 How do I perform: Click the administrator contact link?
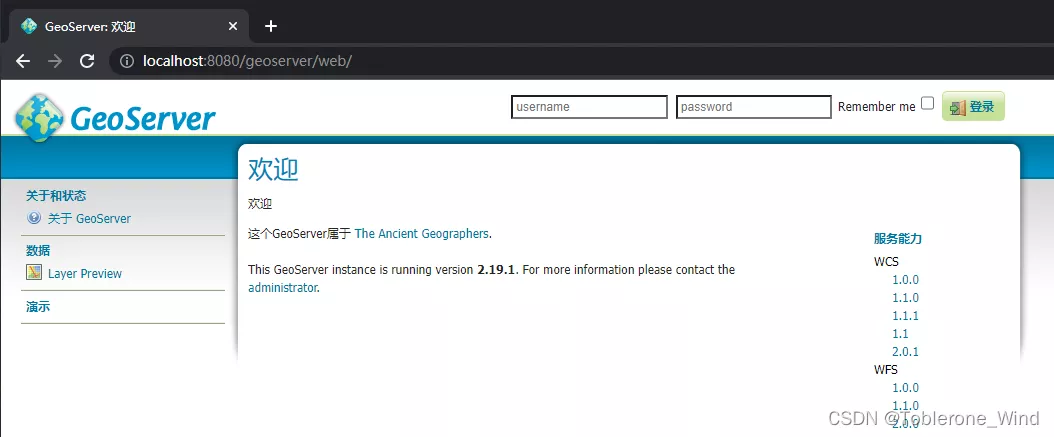point(282,288)
